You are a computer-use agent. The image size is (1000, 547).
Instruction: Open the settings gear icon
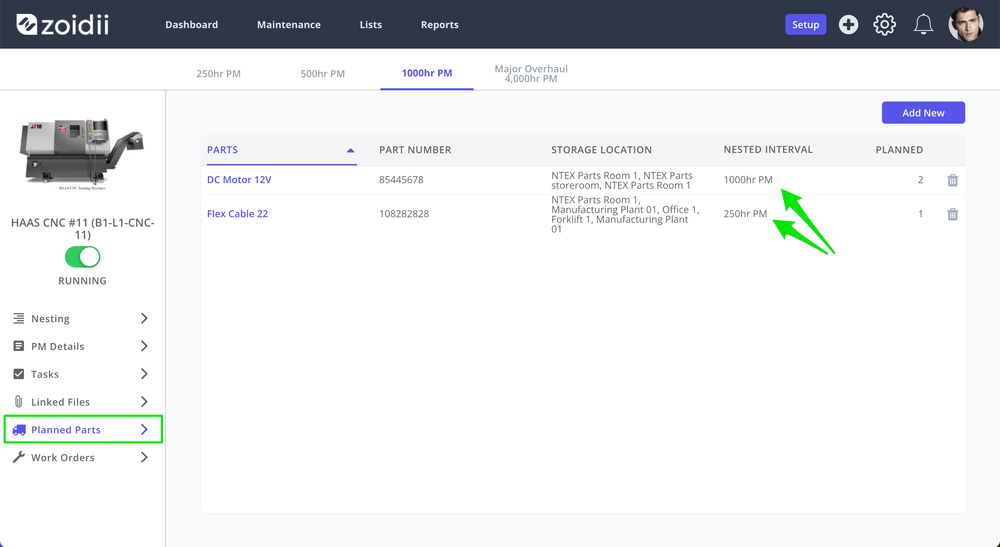pyautogui.click(x=885, y=25)
